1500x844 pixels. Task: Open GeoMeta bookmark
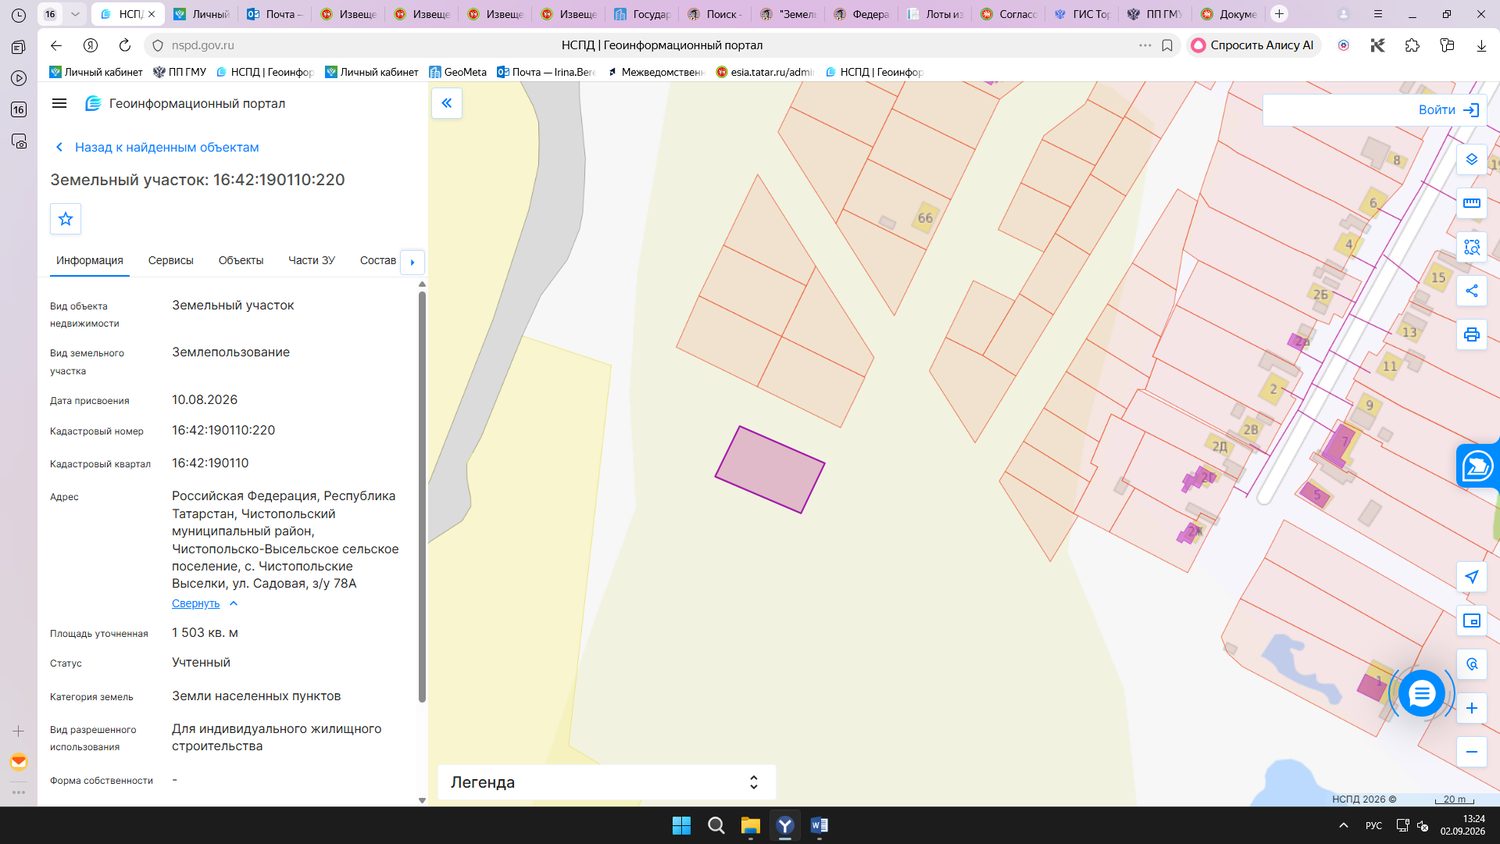(458, 72)
